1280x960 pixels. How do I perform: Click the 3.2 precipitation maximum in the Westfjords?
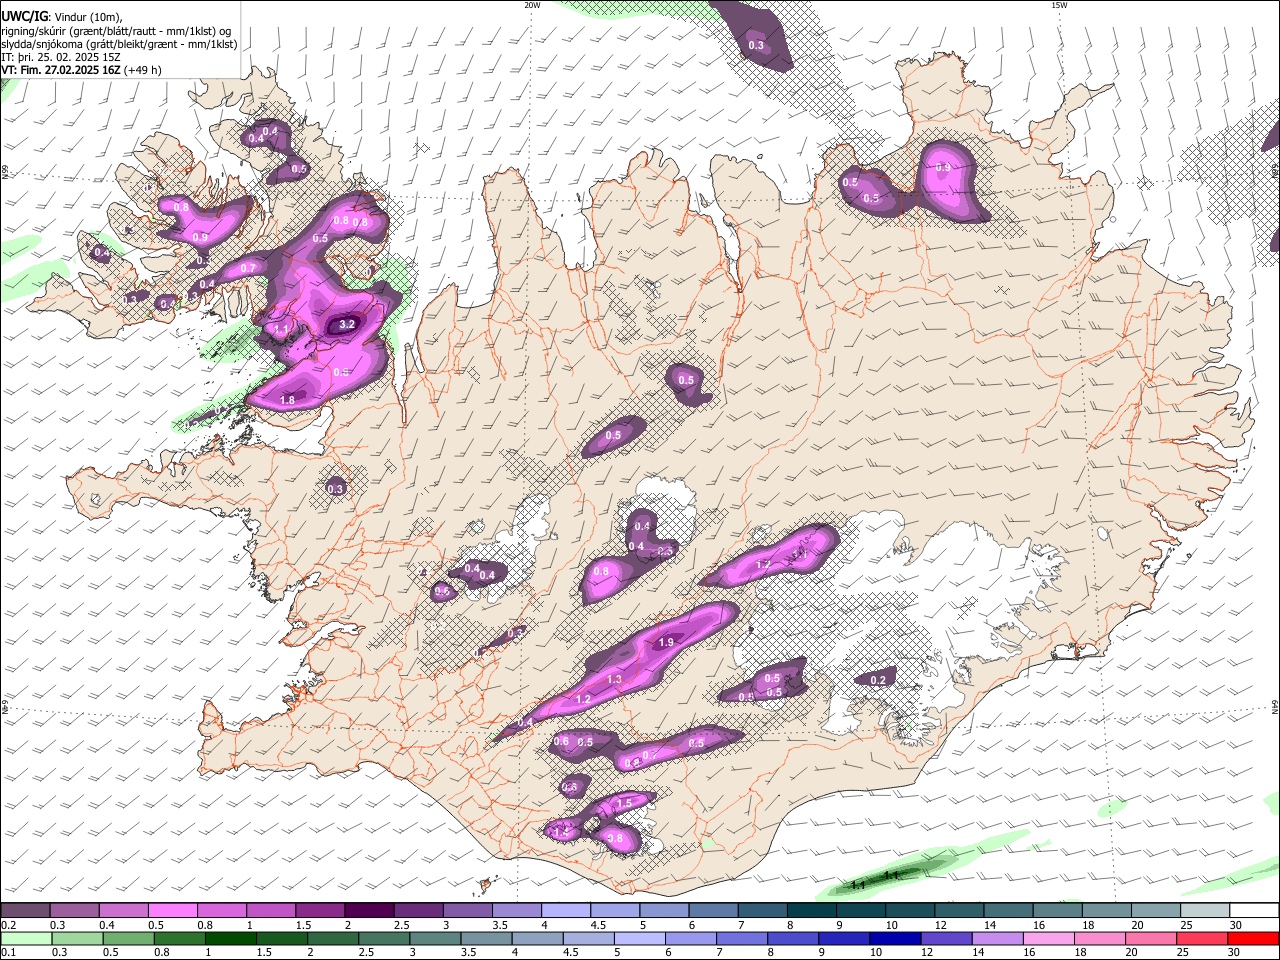pyautogui.click(x=347, y=325)
